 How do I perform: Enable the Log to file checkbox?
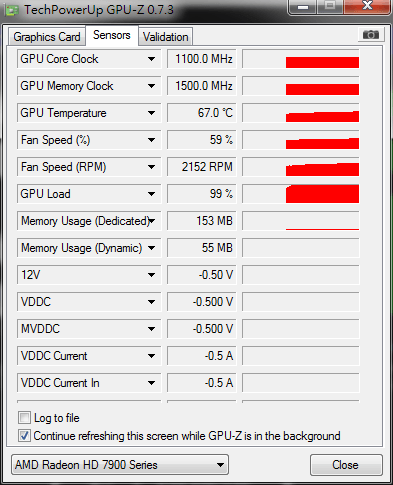[x=24, y=418]
